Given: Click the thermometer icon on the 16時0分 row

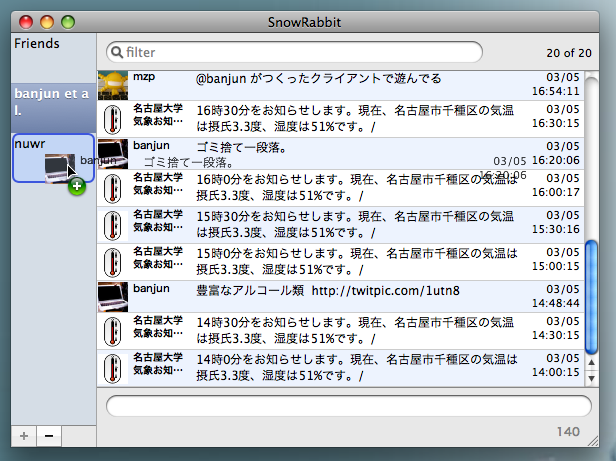Looking at the screenshot, I should coord(113,188).
